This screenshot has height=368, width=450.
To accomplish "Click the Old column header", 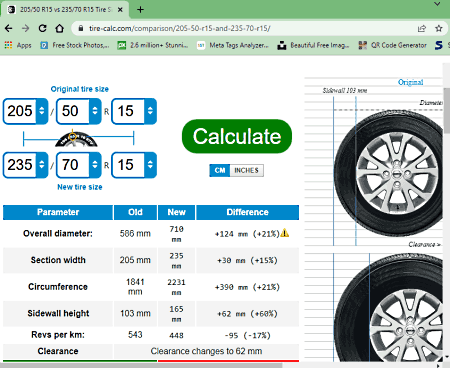I will point(135,212).
